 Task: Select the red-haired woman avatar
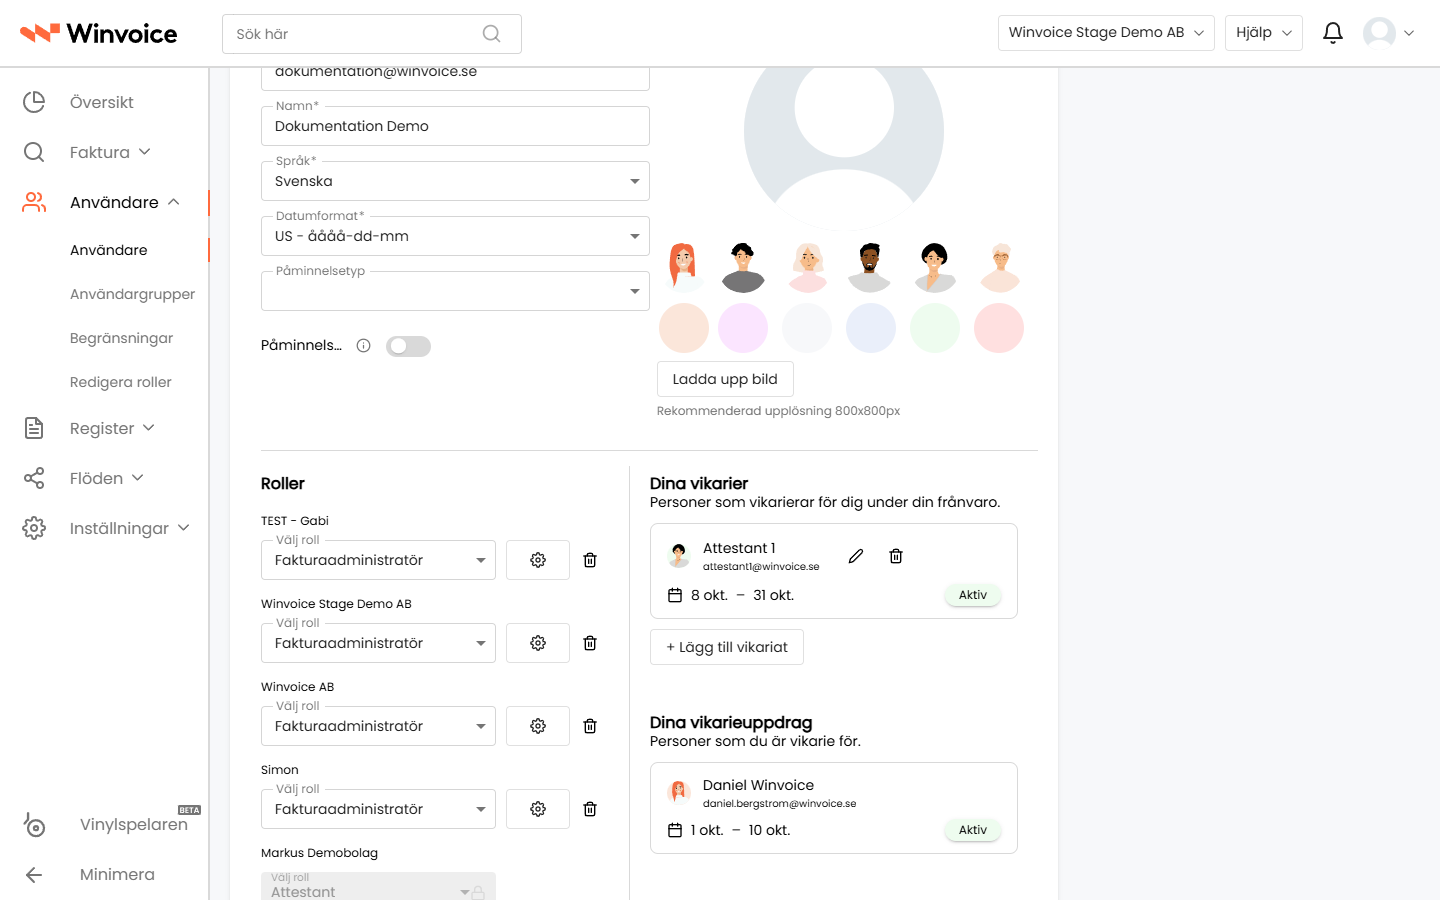coord(683,266)
